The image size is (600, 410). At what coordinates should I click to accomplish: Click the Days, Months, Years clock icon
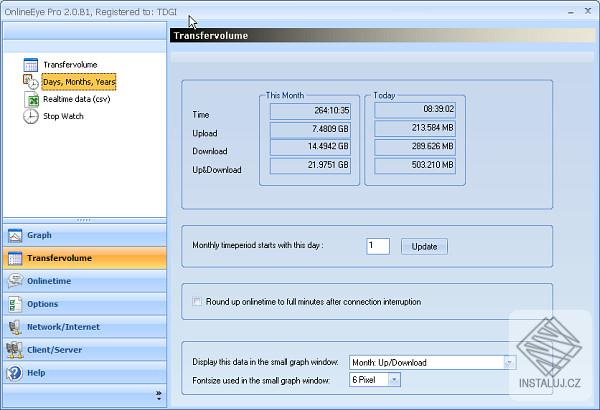click(x=31, y=82)
